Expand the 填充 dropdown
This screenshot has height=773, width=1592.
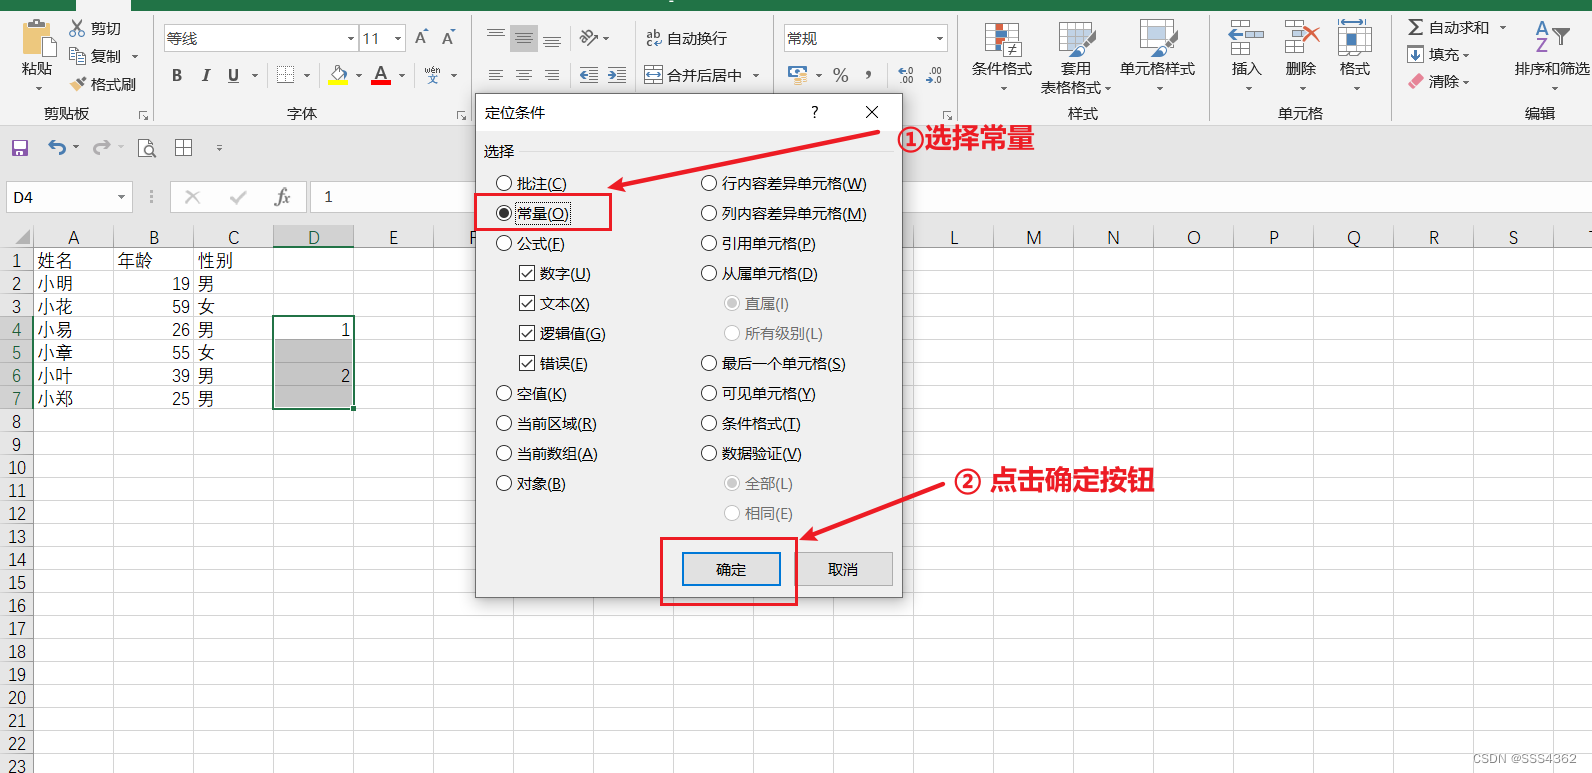click(1466, 55)
